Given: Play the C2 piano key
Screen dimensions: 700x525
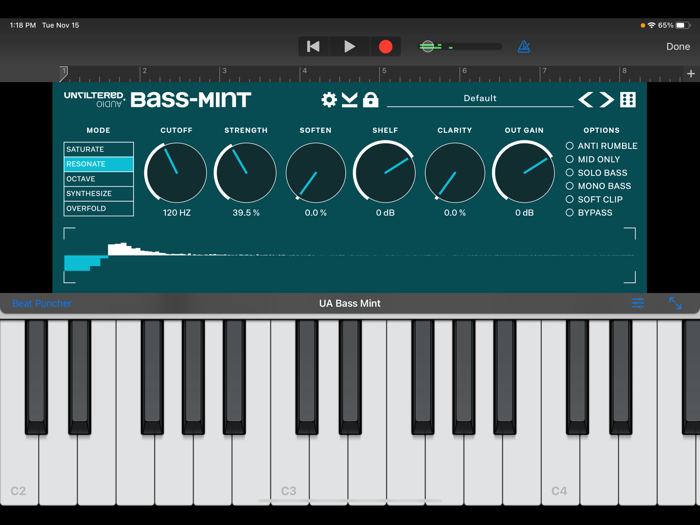Looking at the screenshot, I should coord(19,469).
